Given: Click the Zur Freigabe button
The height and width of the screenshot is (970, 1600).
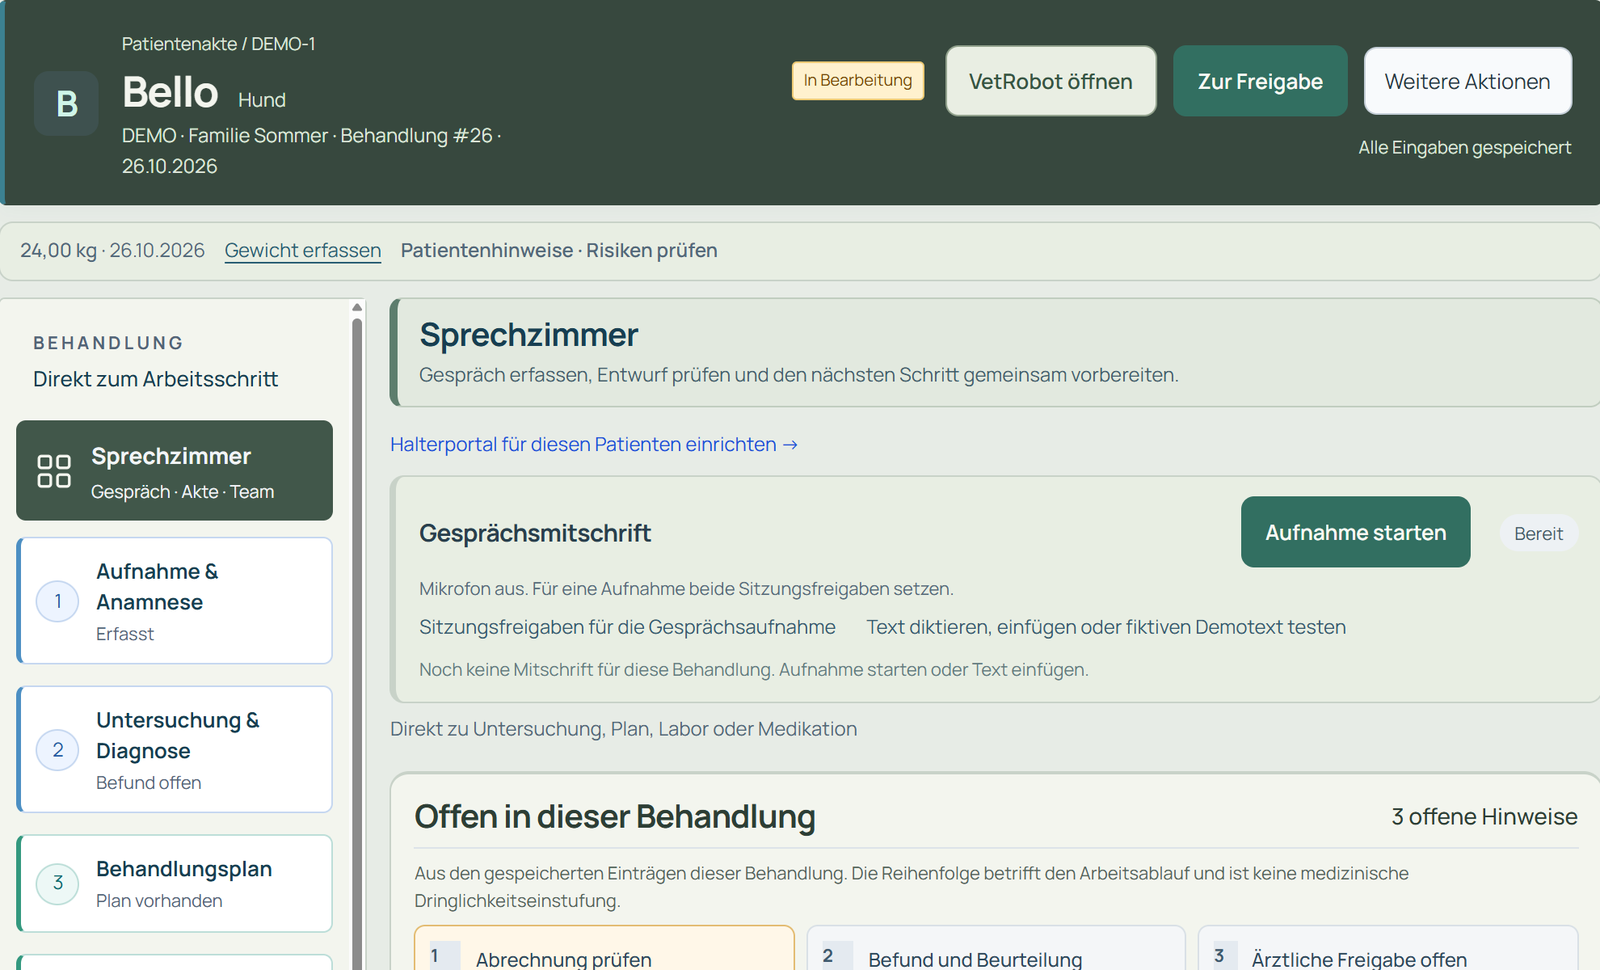Looking at the screenshot, I should tap(1260, 81).
